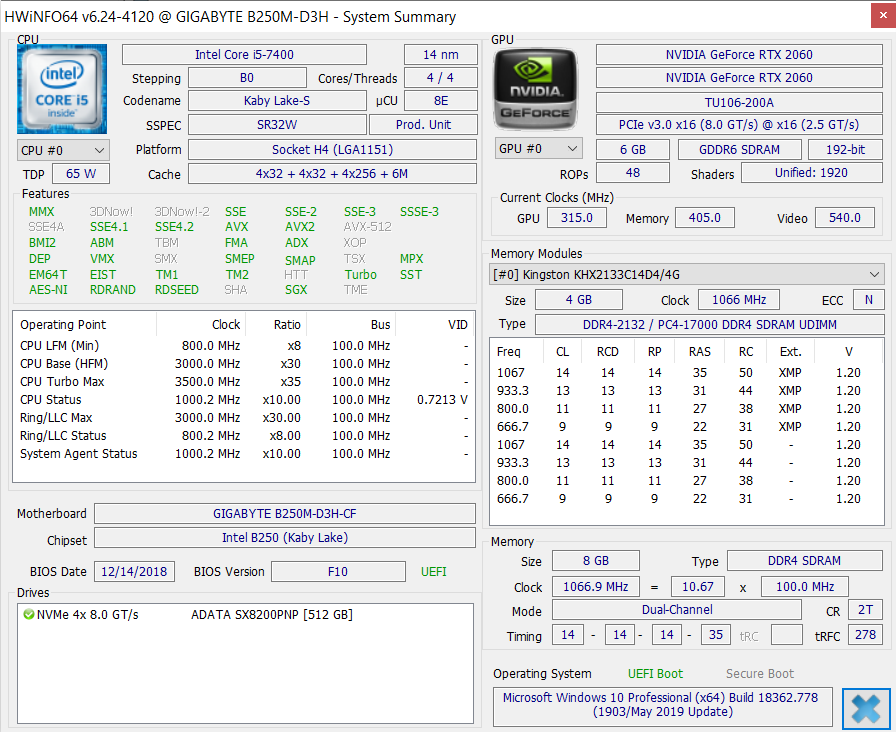The width and height of the screenshot is (896, 732).
Task: Click the blue X close icon at bottom
Action: pos(866,709)
